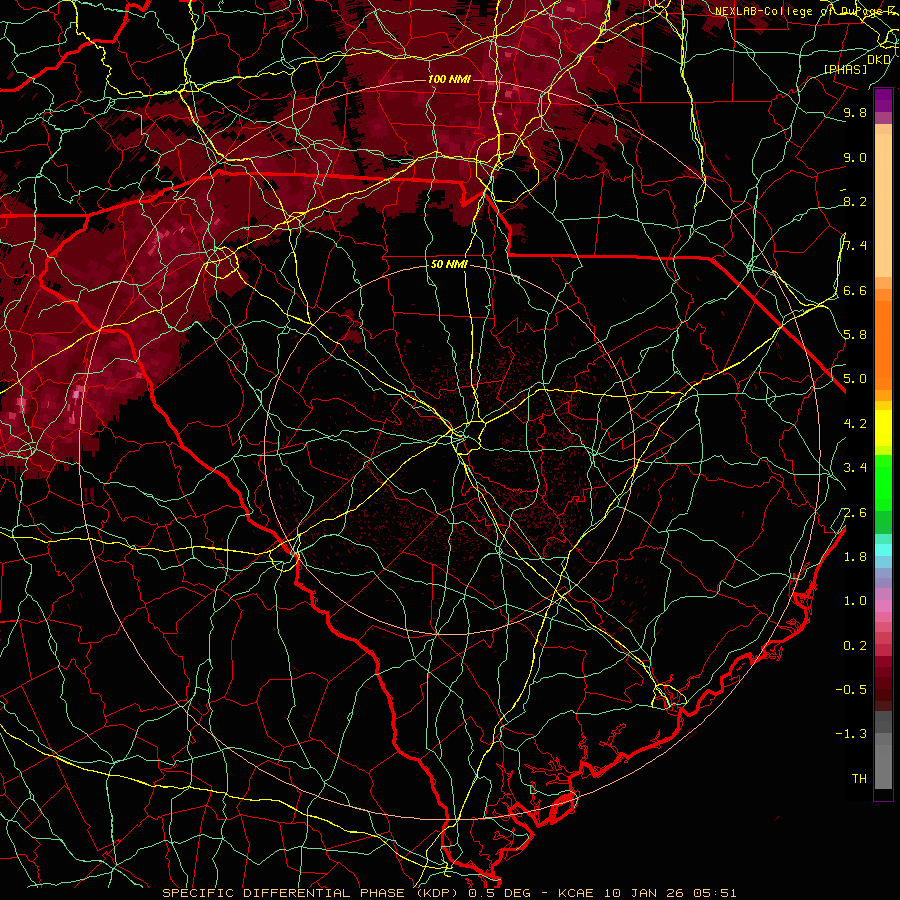Viewport: 900px width, 900px height.
Task: Pick the purple band at top of color scale
Action: coord(883,101)
